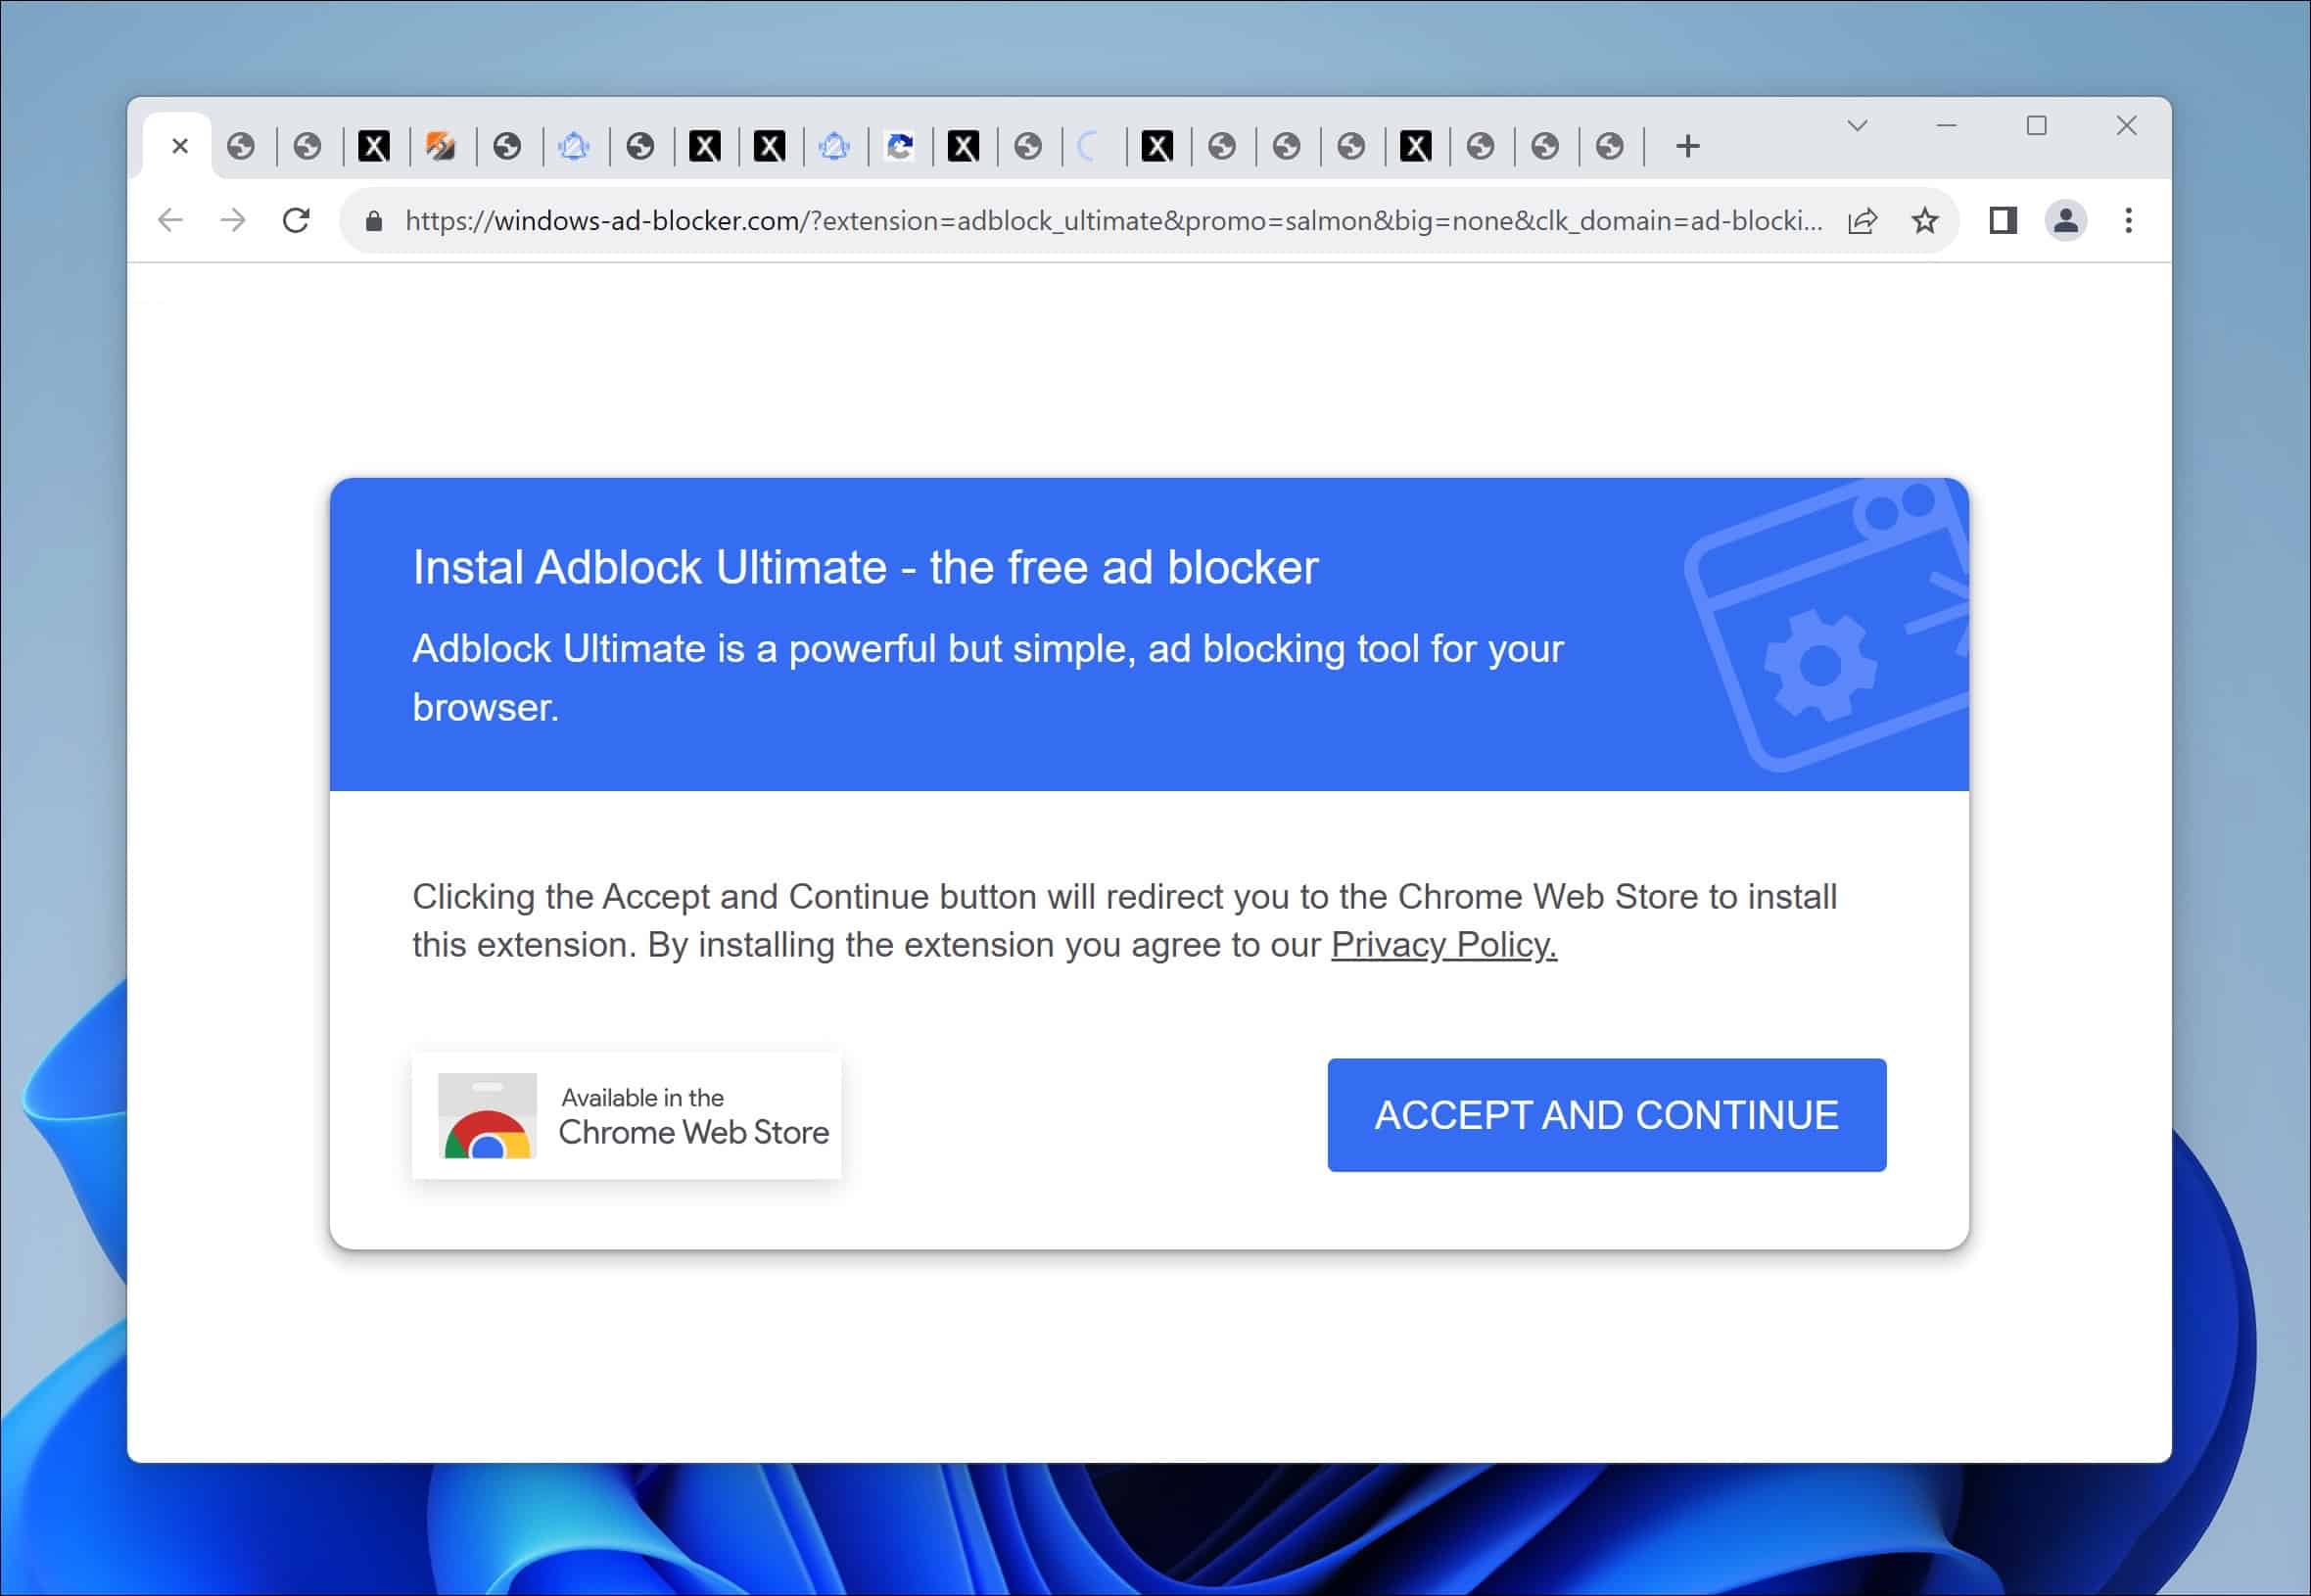Open Chrome three-dot menu

(2129, 220)
